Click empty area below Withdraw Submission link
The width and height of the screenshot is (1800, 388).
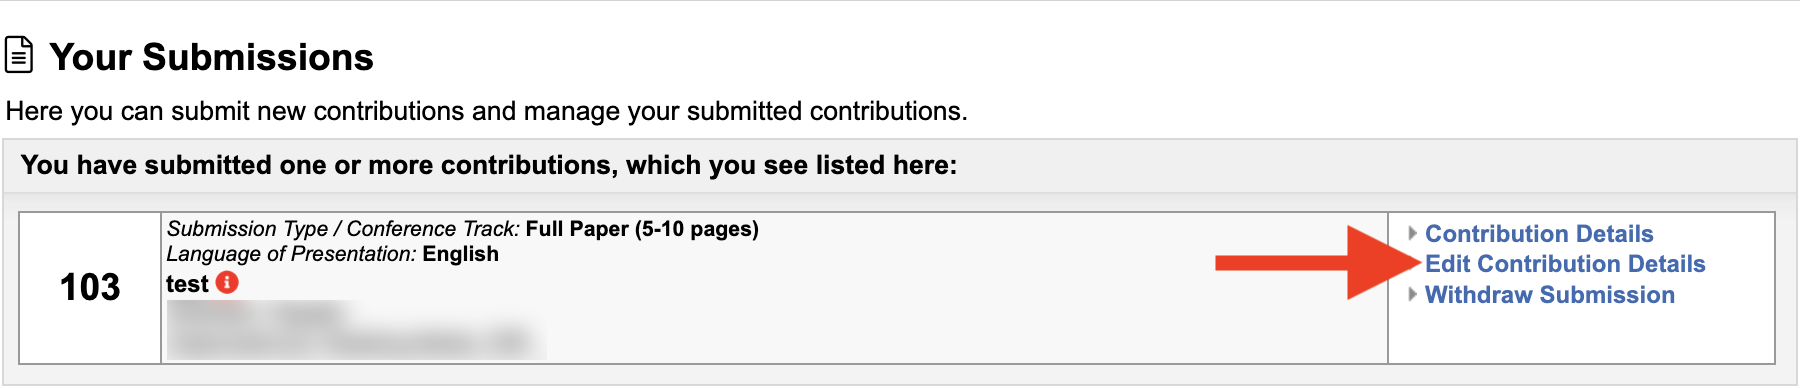(x=1581, y=337)
